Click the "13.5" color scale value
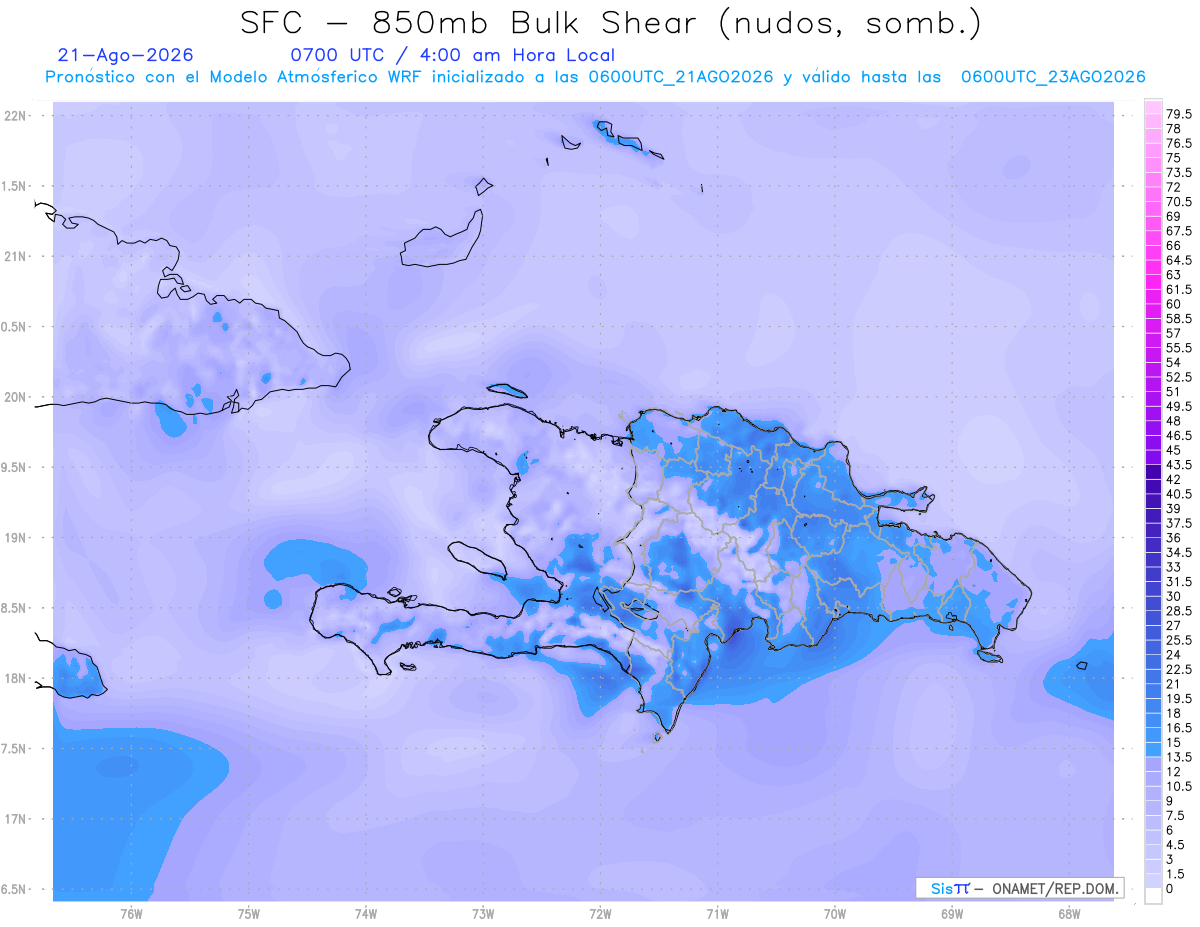 1178,757
